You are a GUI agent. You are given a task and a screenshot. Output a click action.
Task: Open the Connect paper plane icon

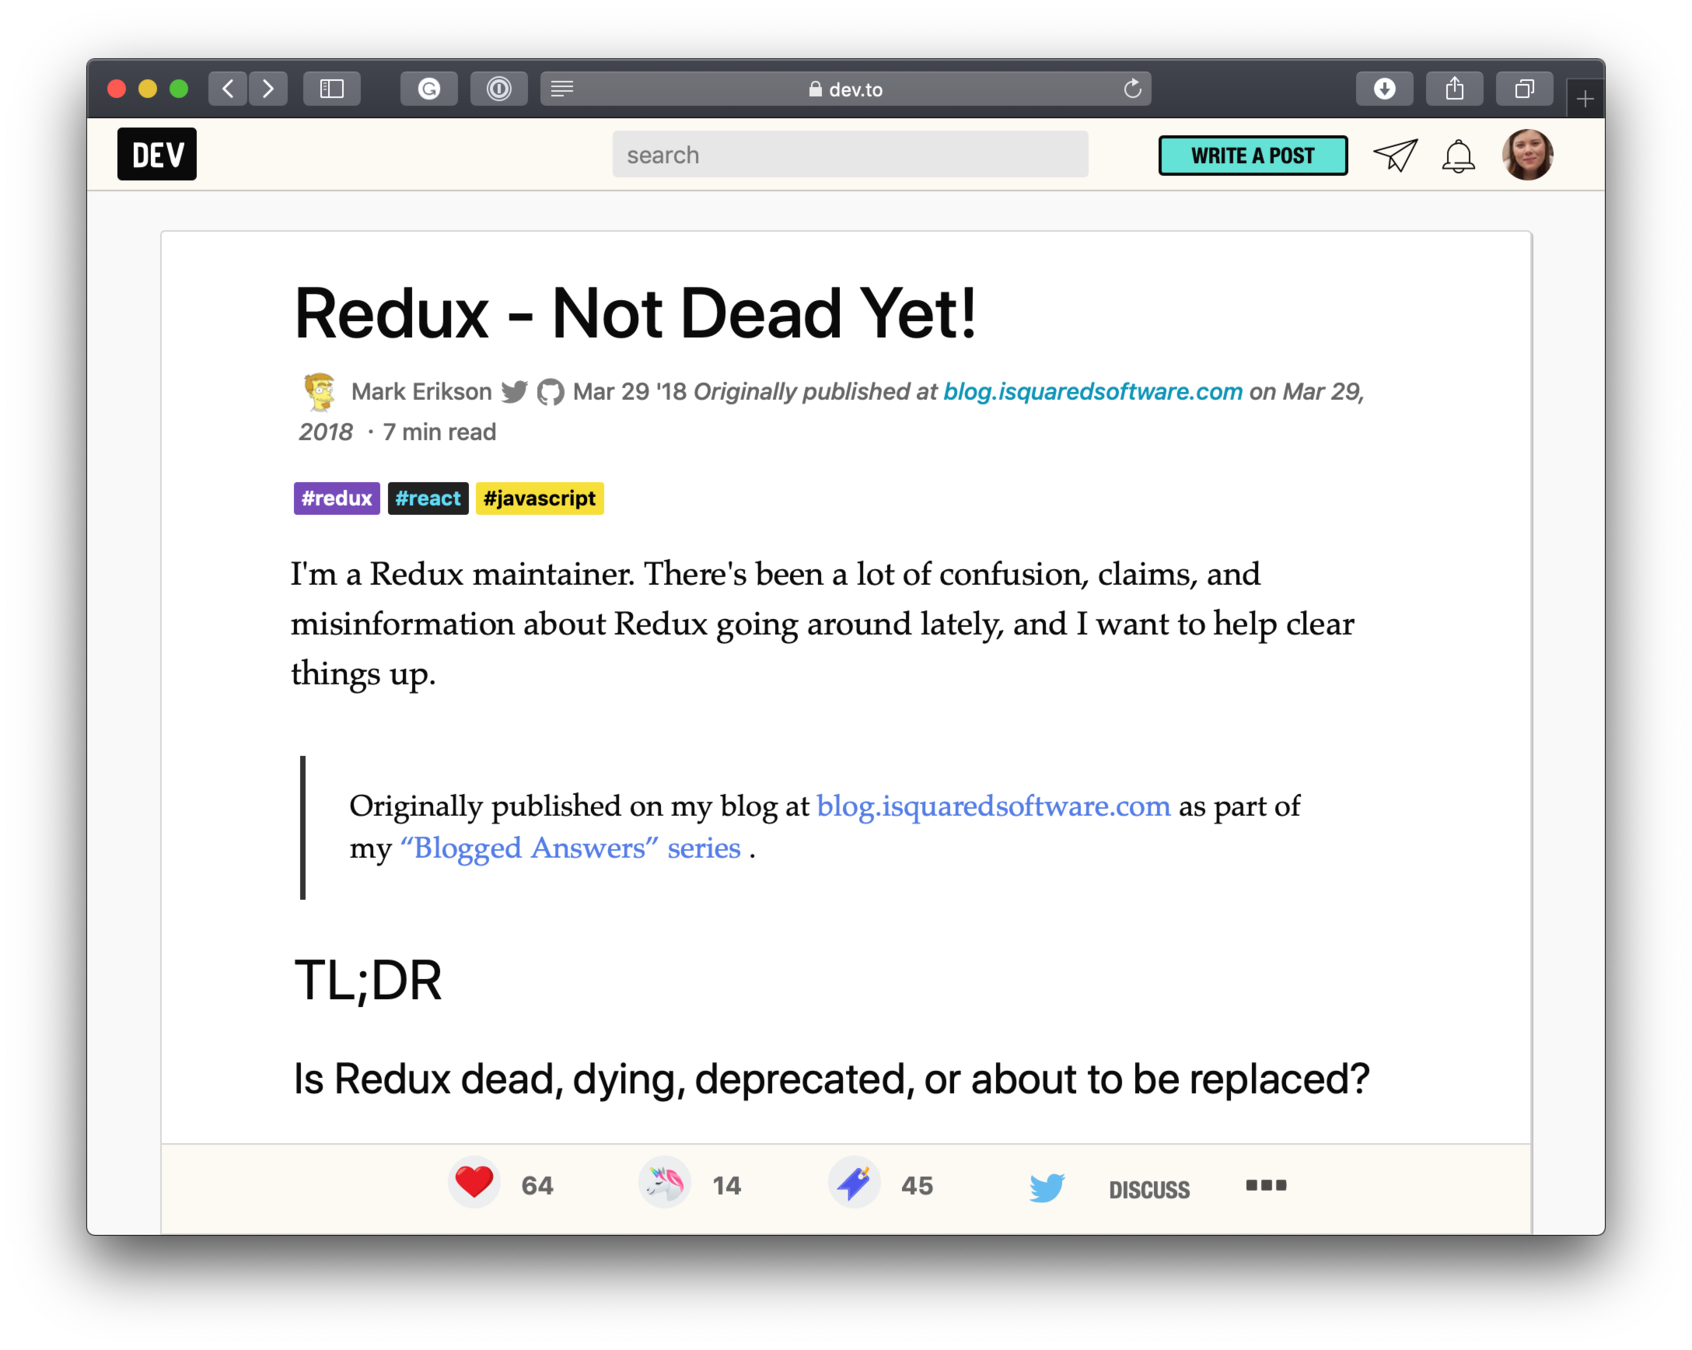pos(1395,155)
